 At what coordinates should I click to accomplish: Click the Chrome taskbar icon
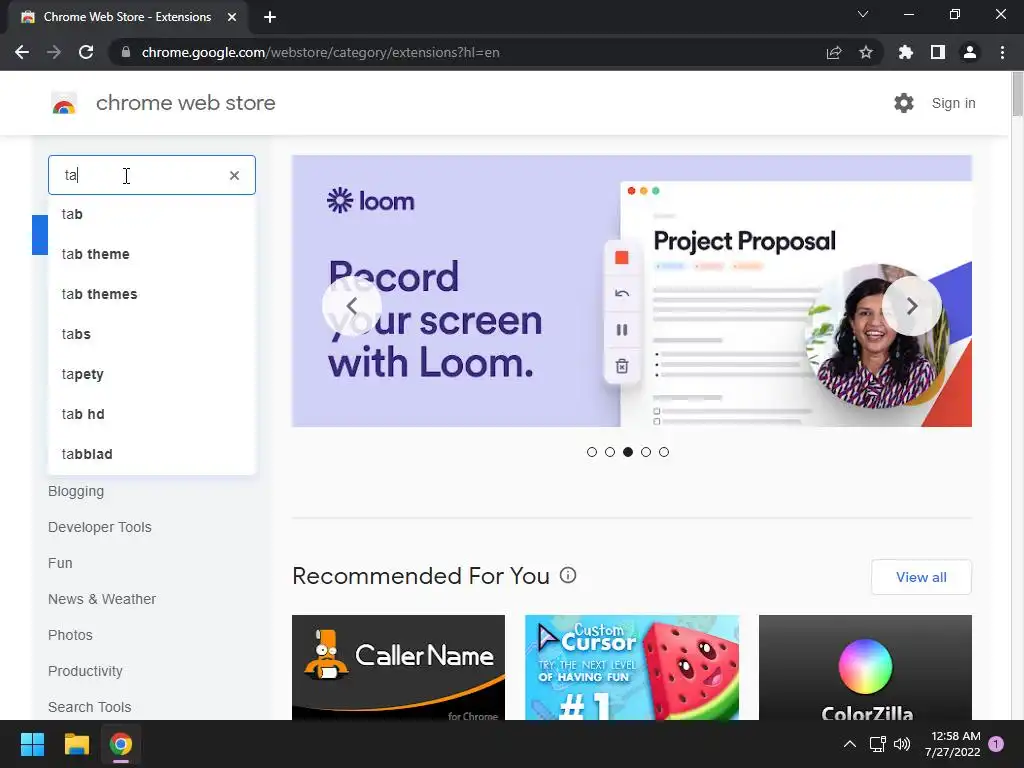pos(121,744)
